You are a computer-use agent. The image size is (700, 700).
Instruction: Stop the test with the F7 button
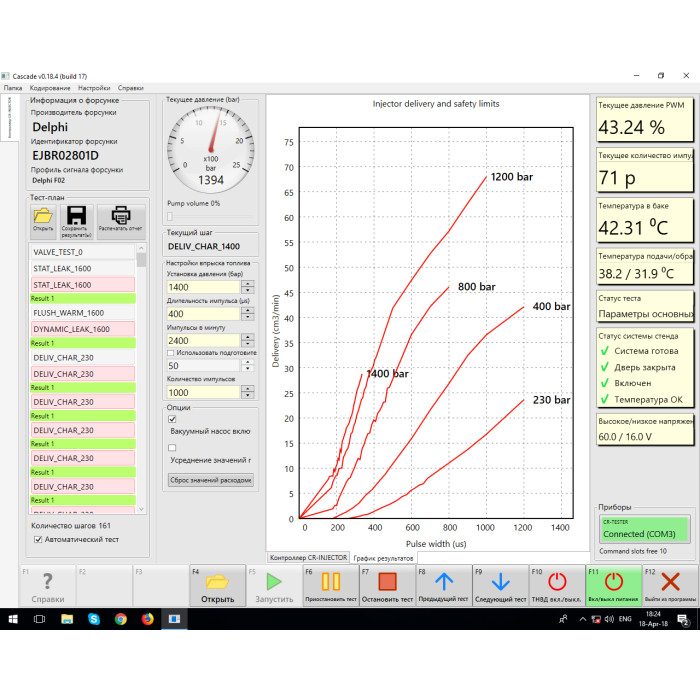[387, 585]
